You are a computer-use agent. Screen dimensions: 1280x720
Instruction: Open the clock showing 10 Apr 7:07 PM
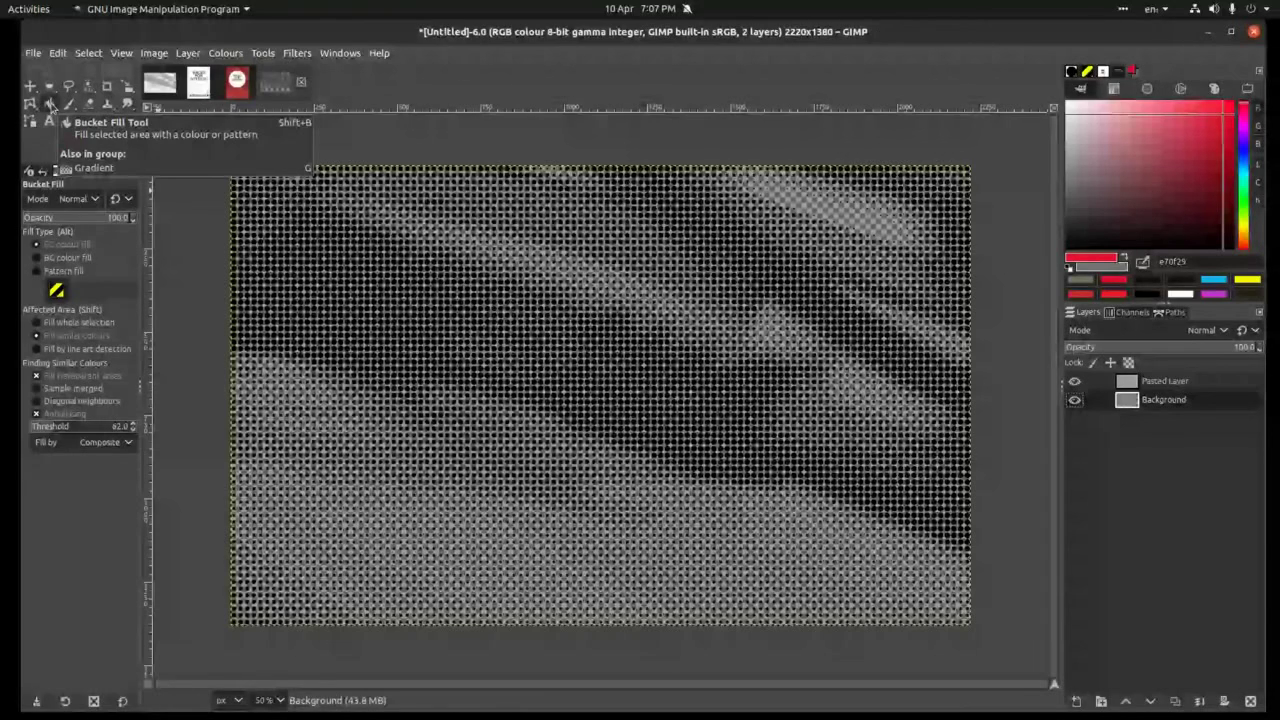(640, 9)
